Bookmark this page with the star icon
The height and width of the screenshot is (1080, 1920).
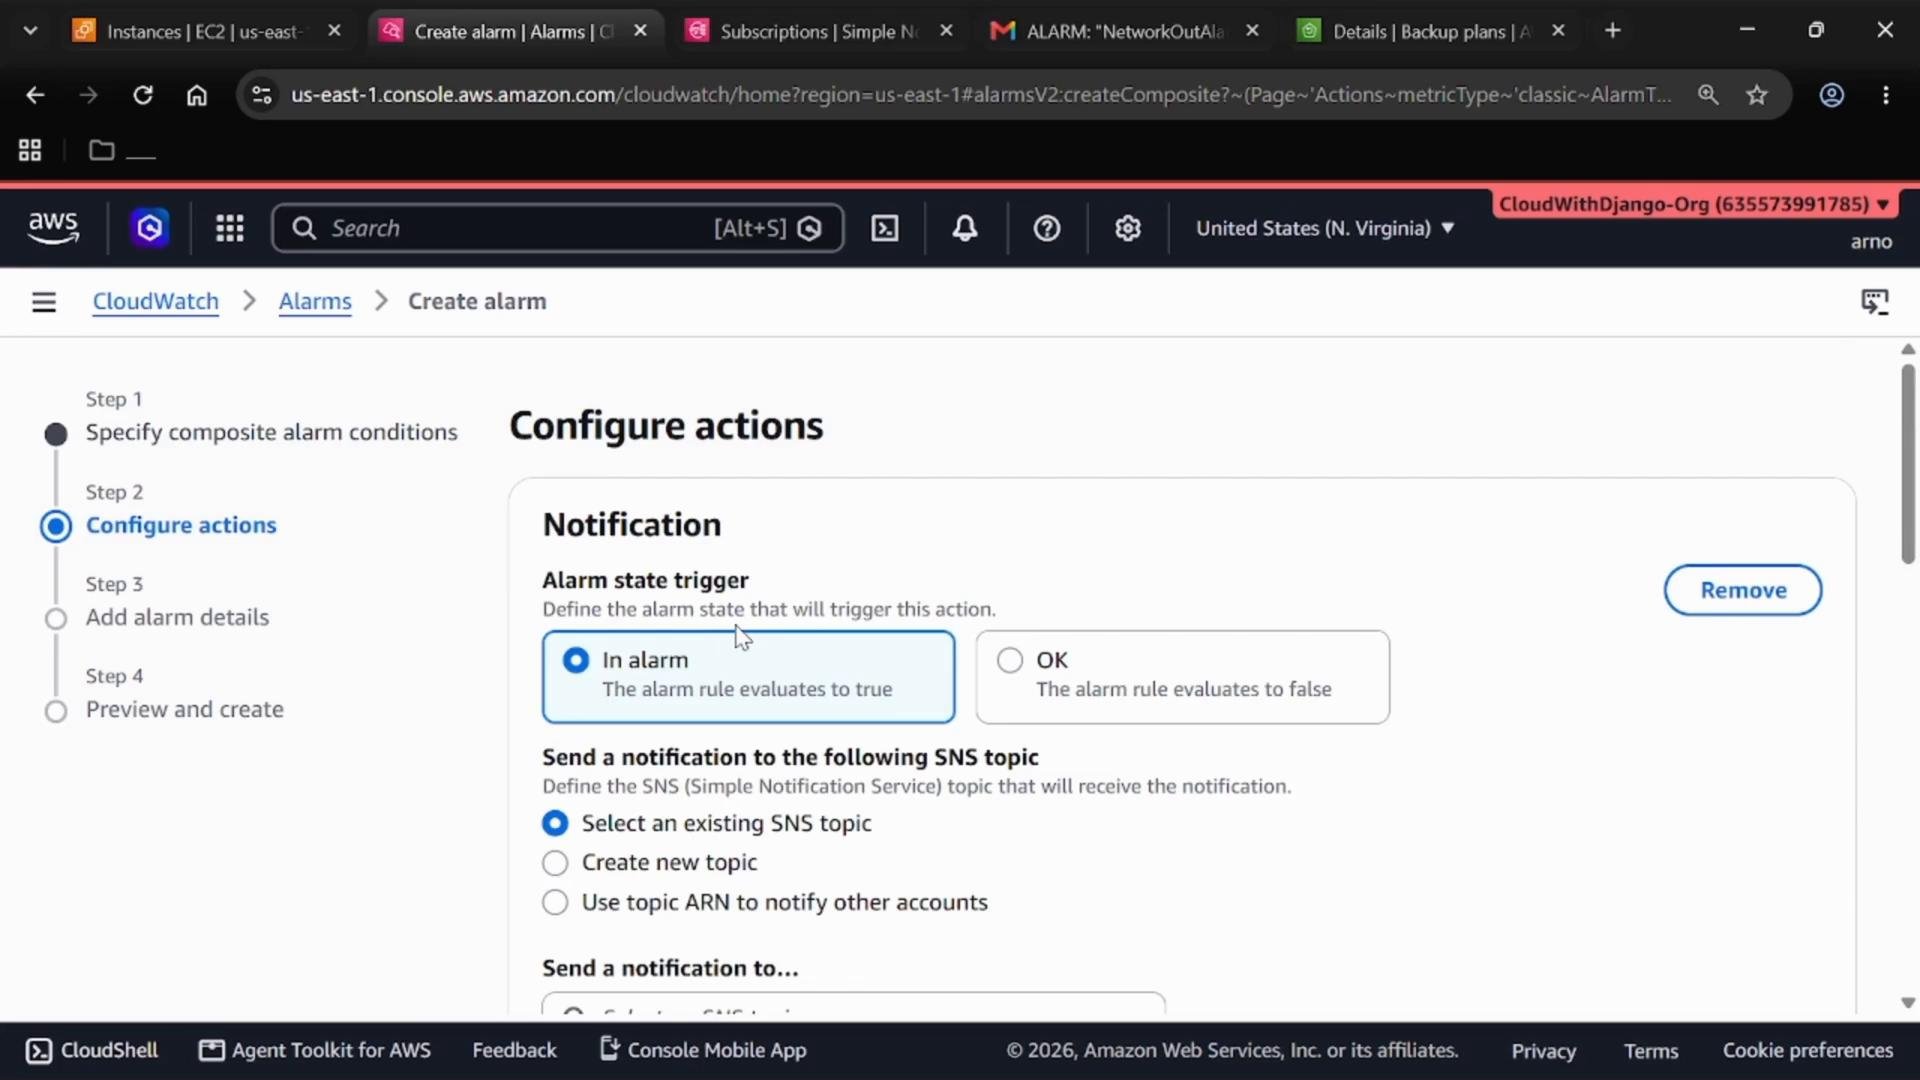[1757, 95]
